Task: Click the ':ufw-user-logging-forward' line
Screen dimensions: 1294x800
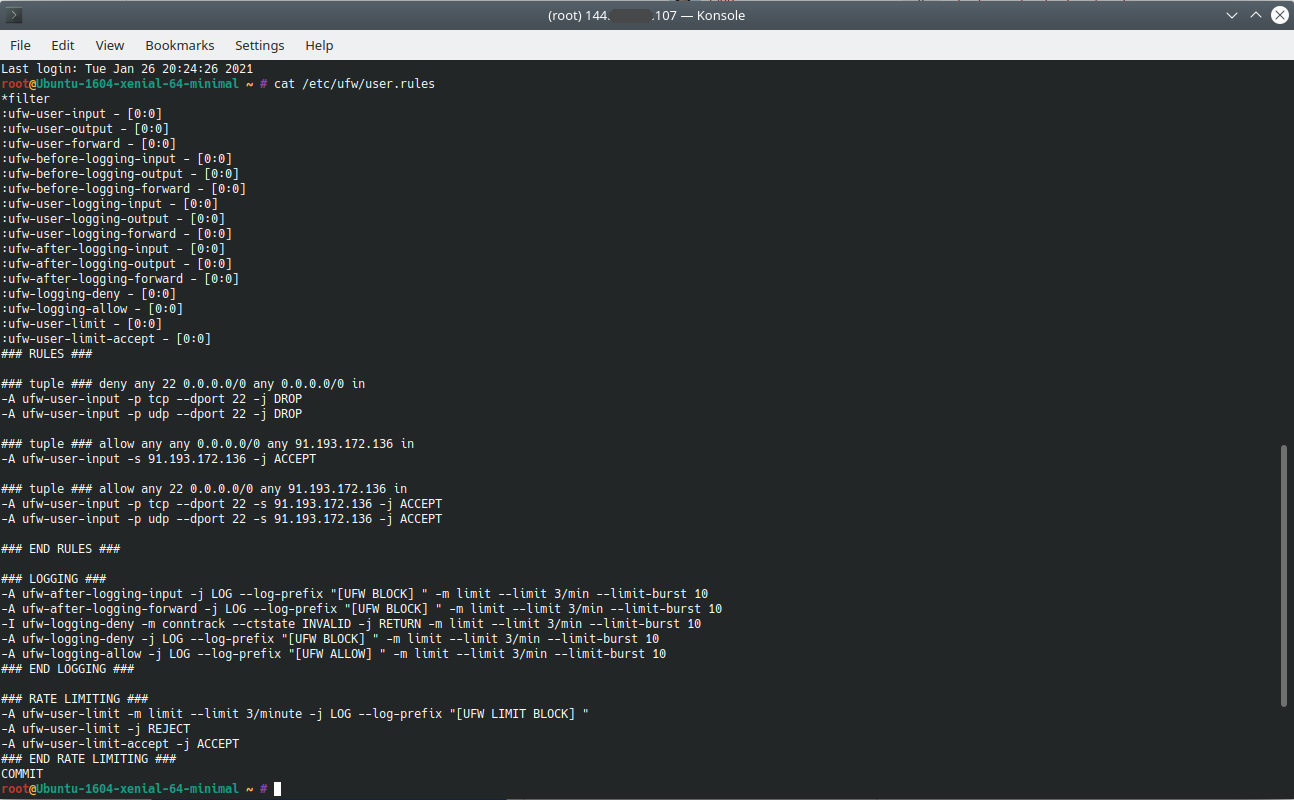Action: pos(117,234)
